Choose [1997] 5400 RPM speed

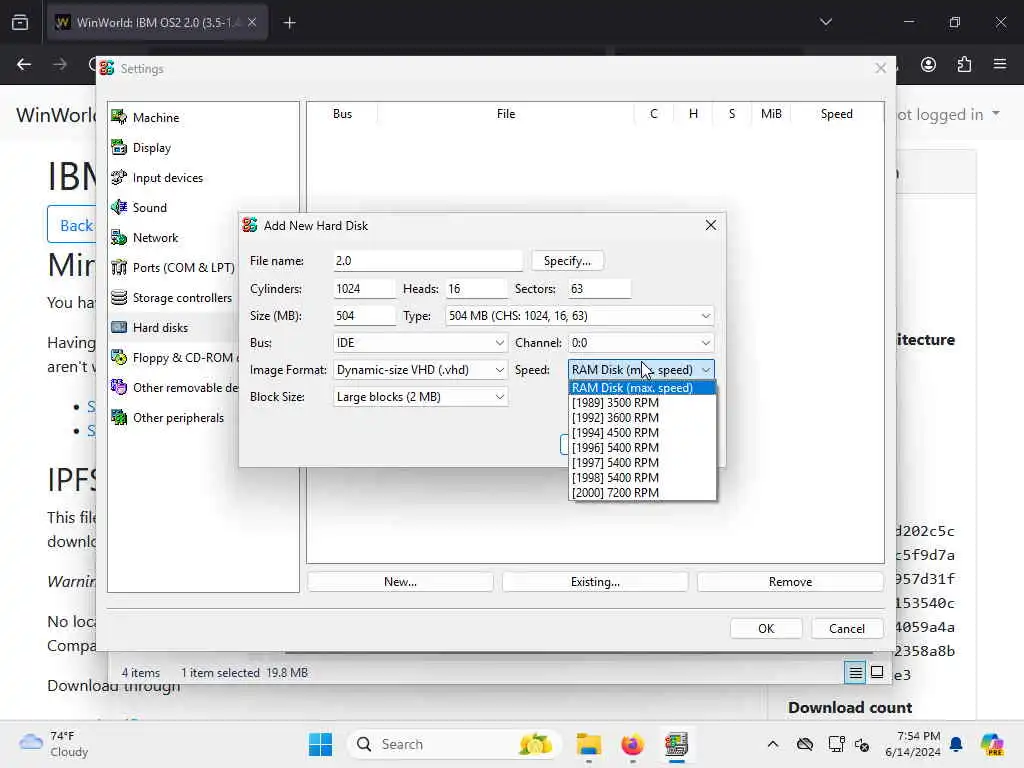click(642, 463)
